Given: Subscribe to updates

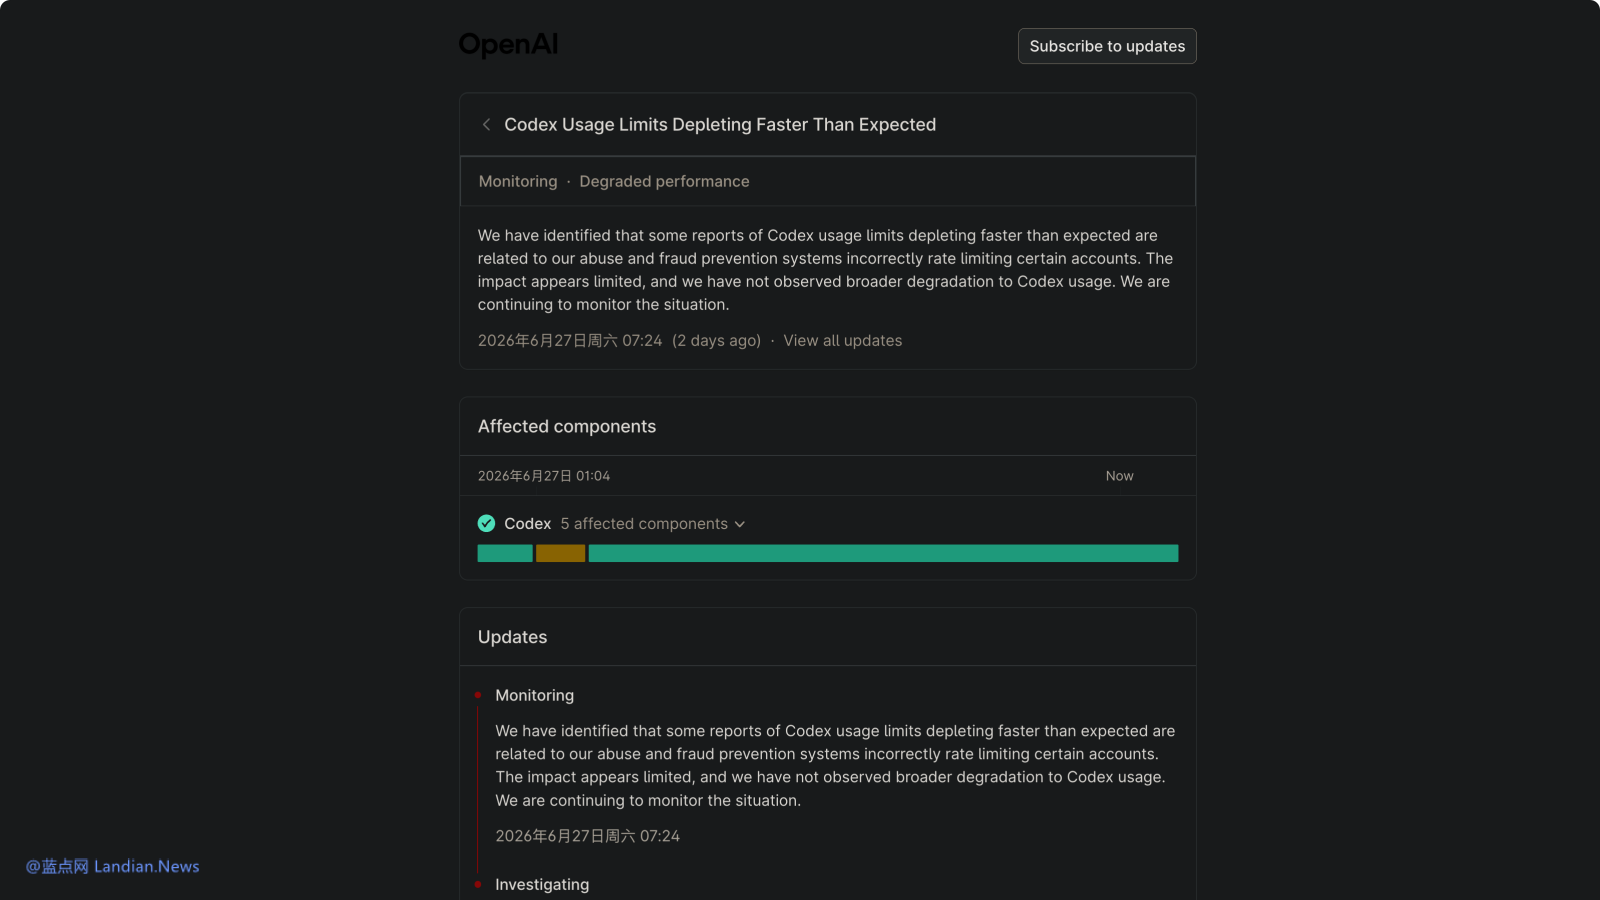Looking at the screenshot, I should tap(1107, 46).
